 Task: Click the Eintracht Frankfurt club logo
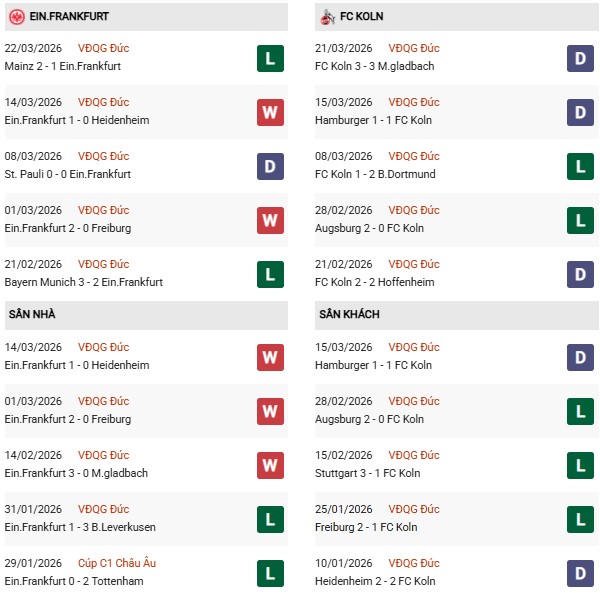click(x=16, y=17)
